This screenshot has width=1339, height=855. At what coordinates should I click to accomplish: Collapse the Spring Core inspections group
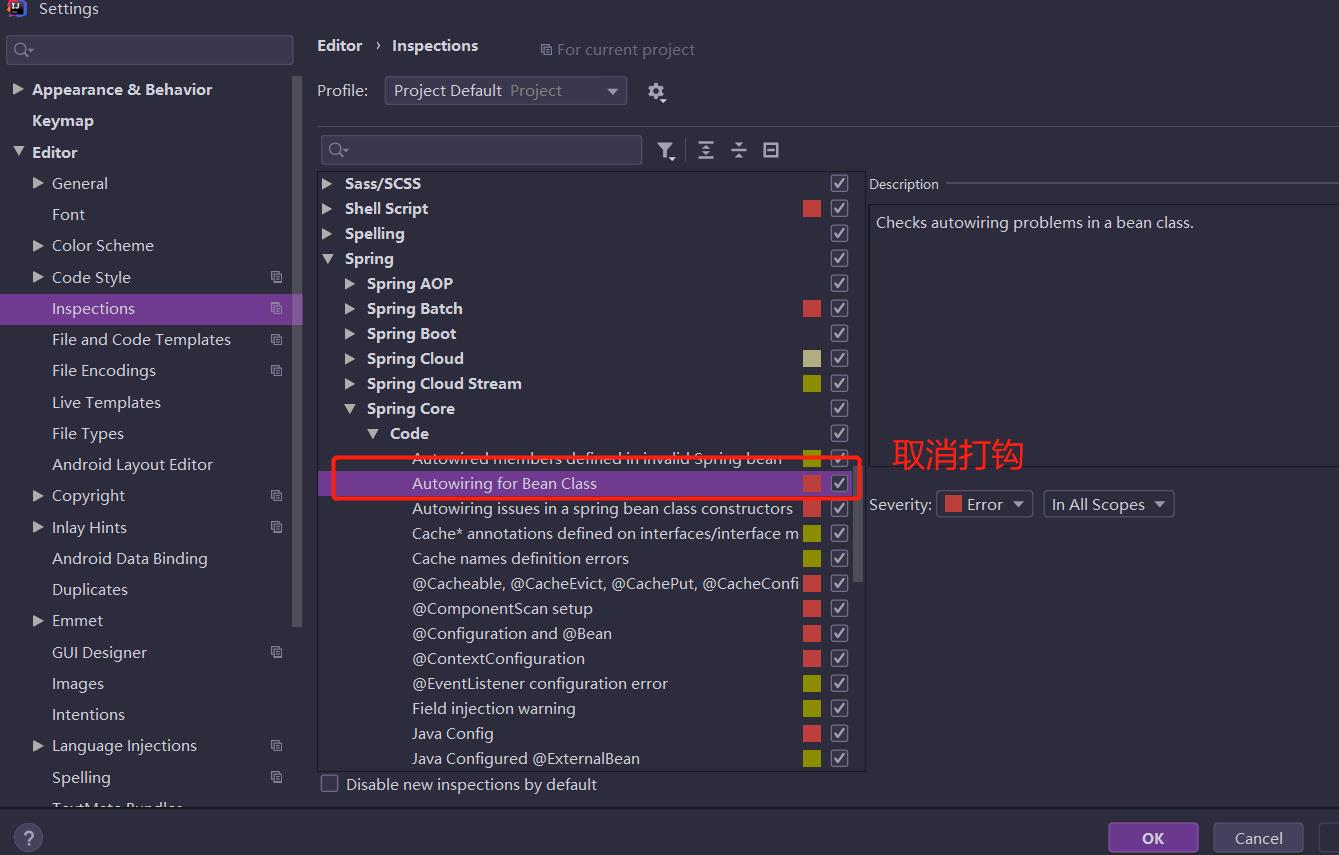(x=350, y=408)
